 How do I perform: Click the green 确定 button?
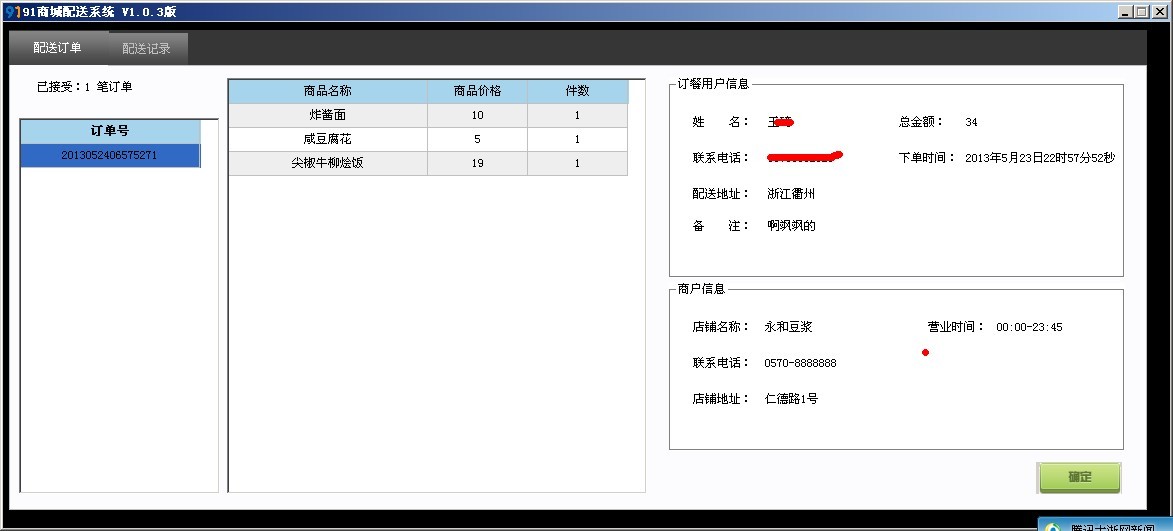click(1079, 477)
